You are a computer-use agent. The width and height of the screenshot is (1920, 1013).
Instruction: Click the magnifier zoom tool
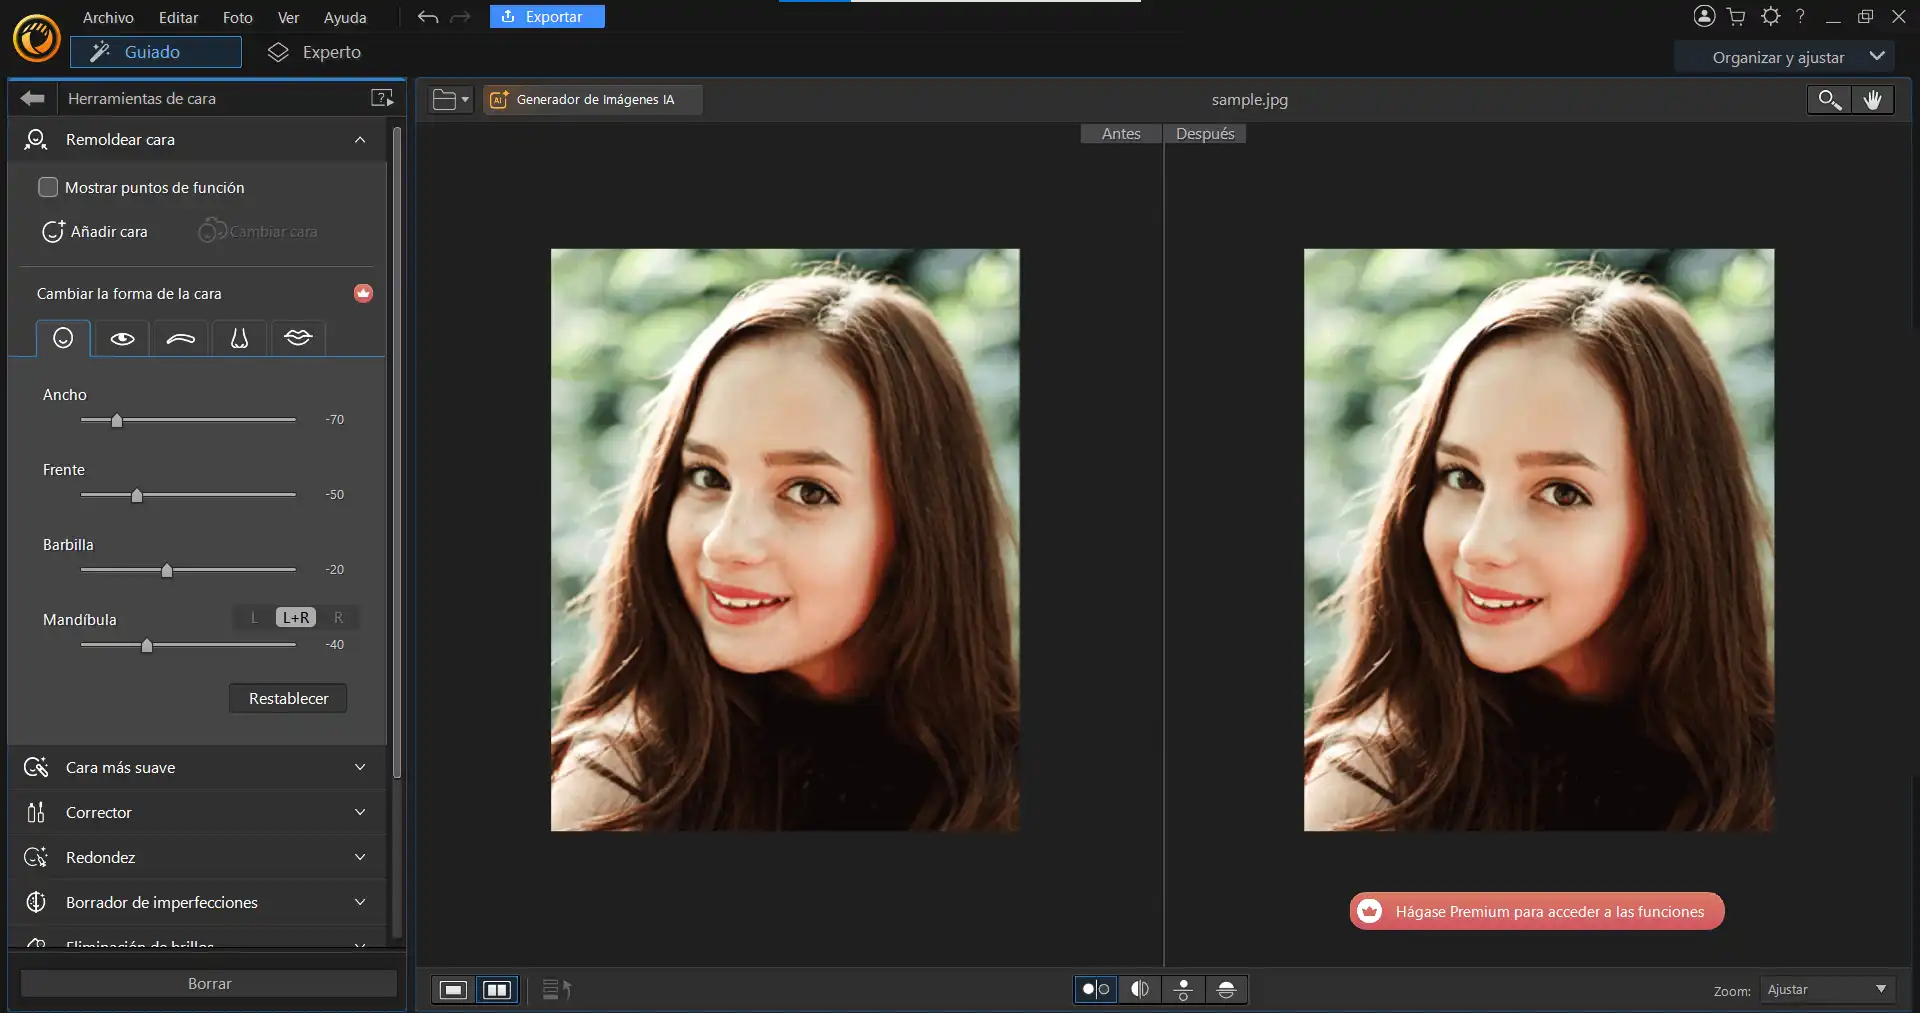tap(1829, 99)
